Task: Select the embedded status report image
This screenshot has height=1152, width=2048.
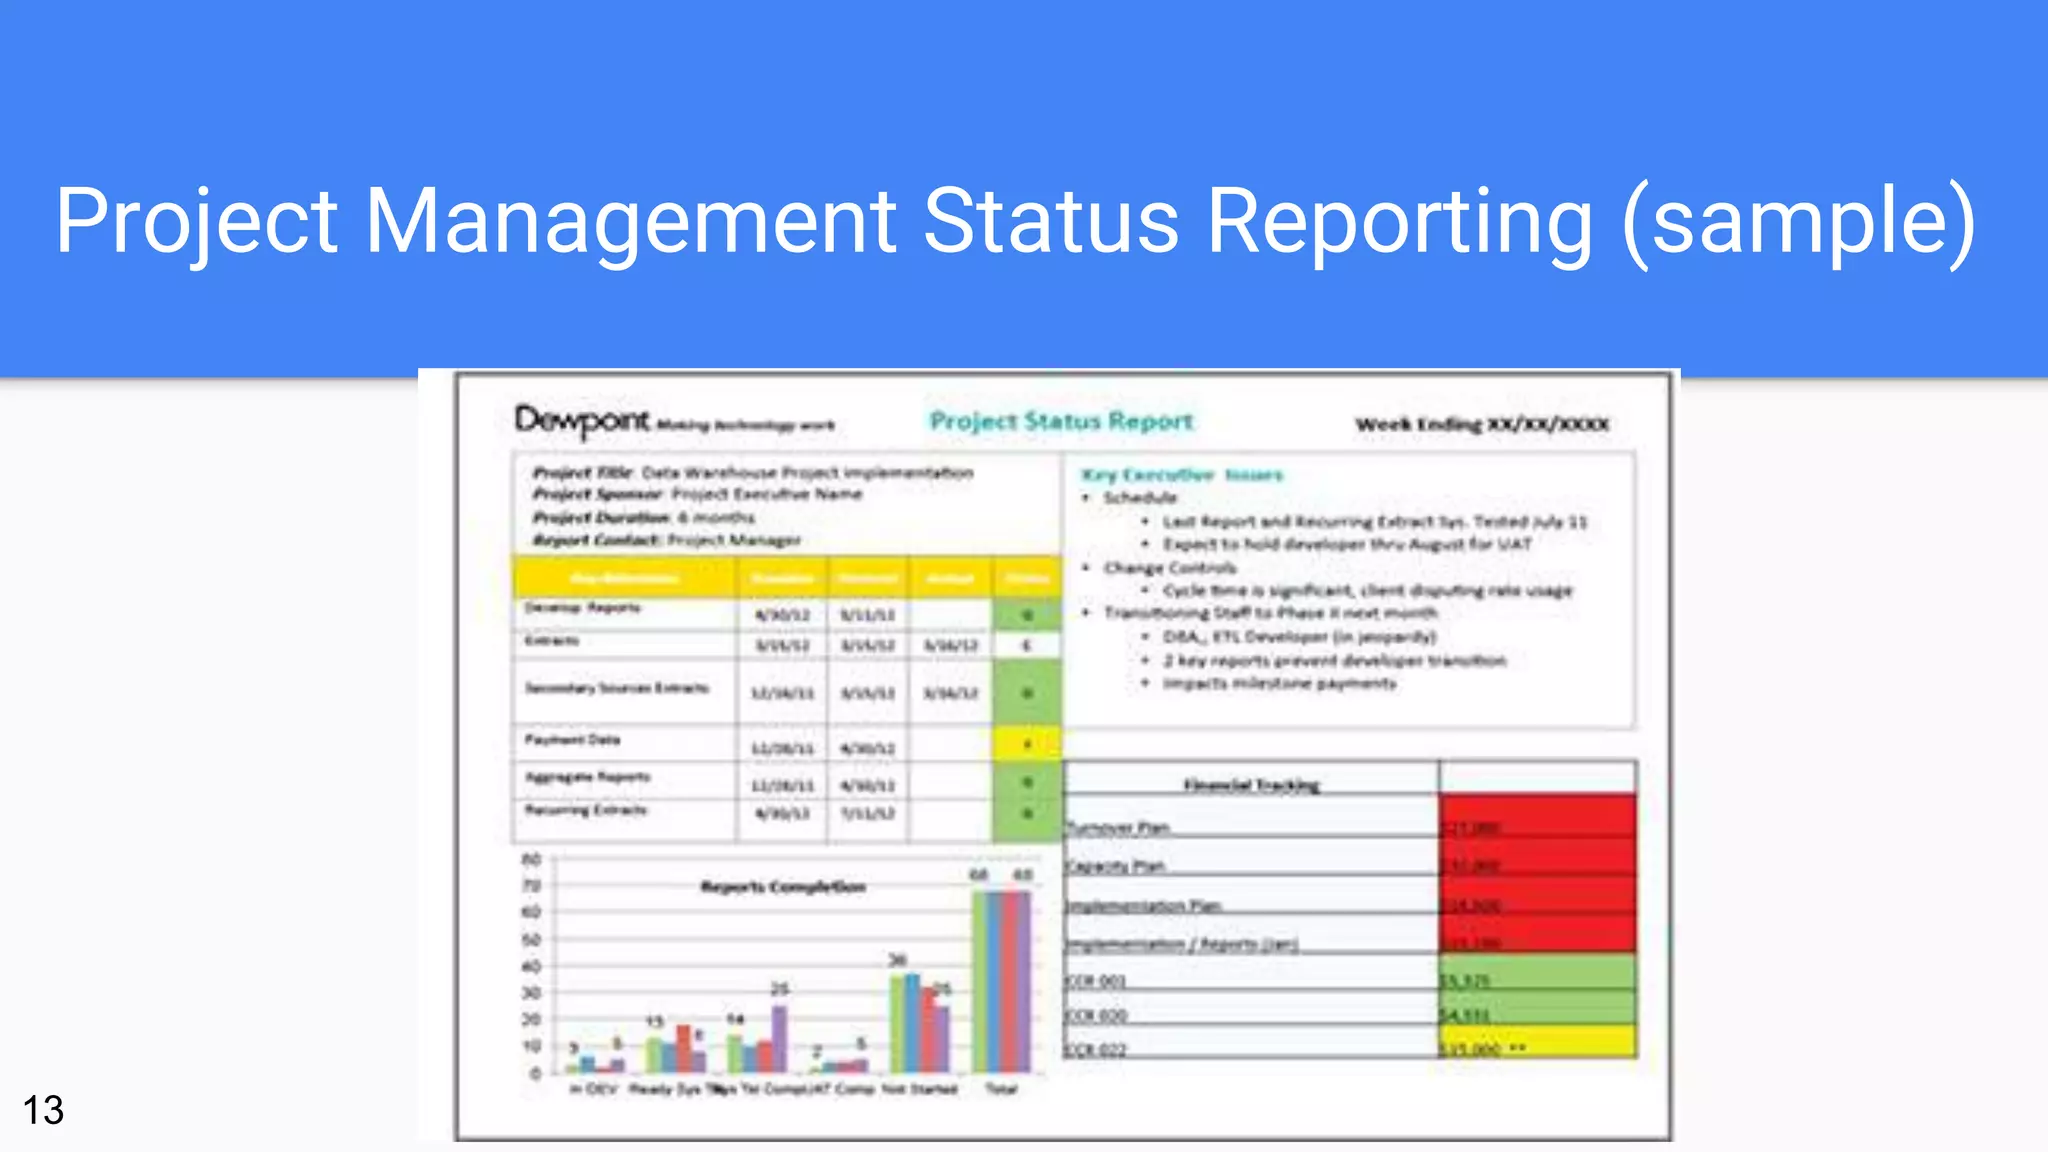Action: 1049,756
